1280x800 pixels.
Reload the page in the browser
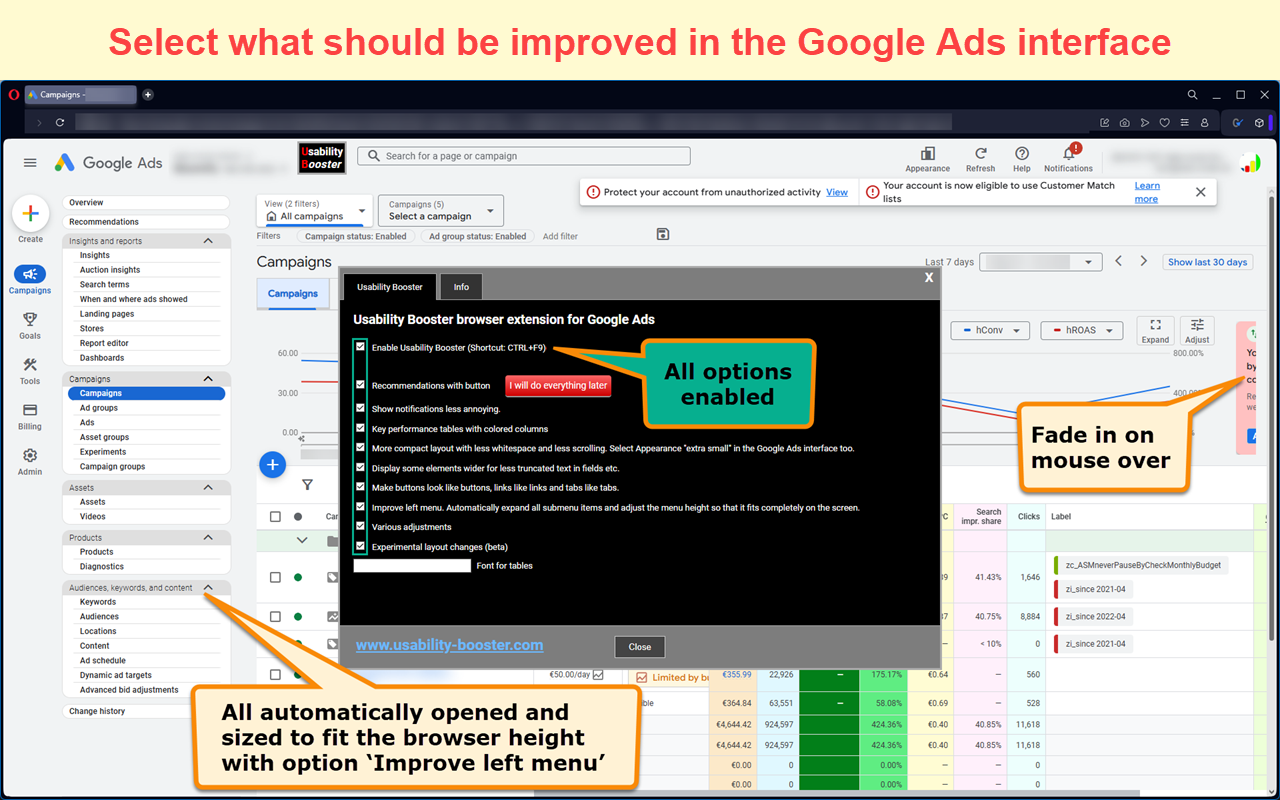point(60,123)
